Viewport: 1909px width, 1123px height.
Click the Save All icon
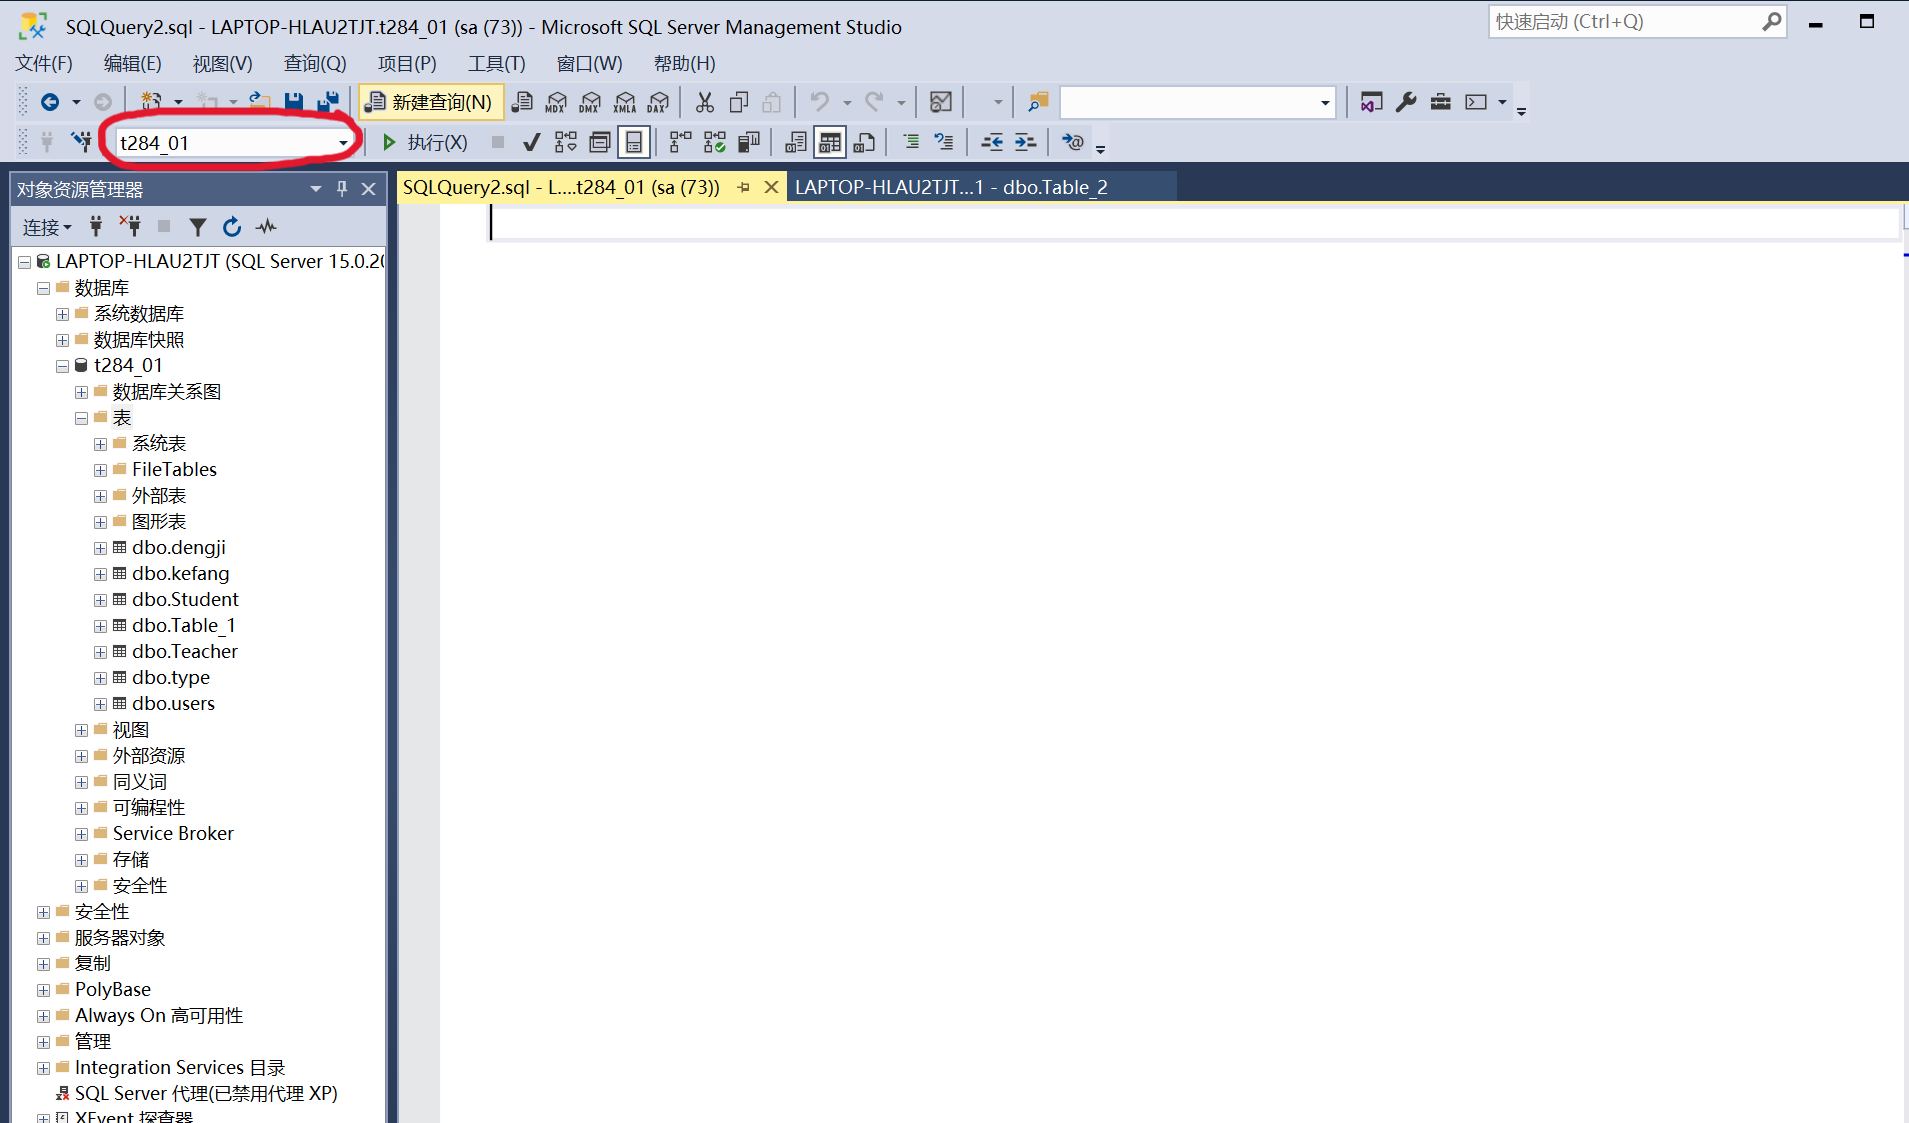click(327, 102)
